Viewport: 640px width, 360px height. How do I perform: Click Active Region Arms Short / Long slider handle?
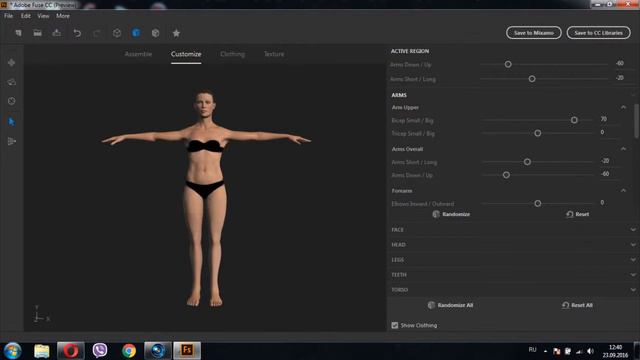pos(532,79)
